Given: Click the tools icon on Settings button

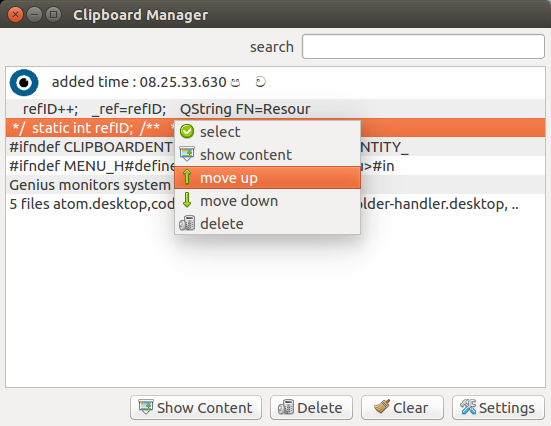Looking at the screenshot, I should [468, 407].
